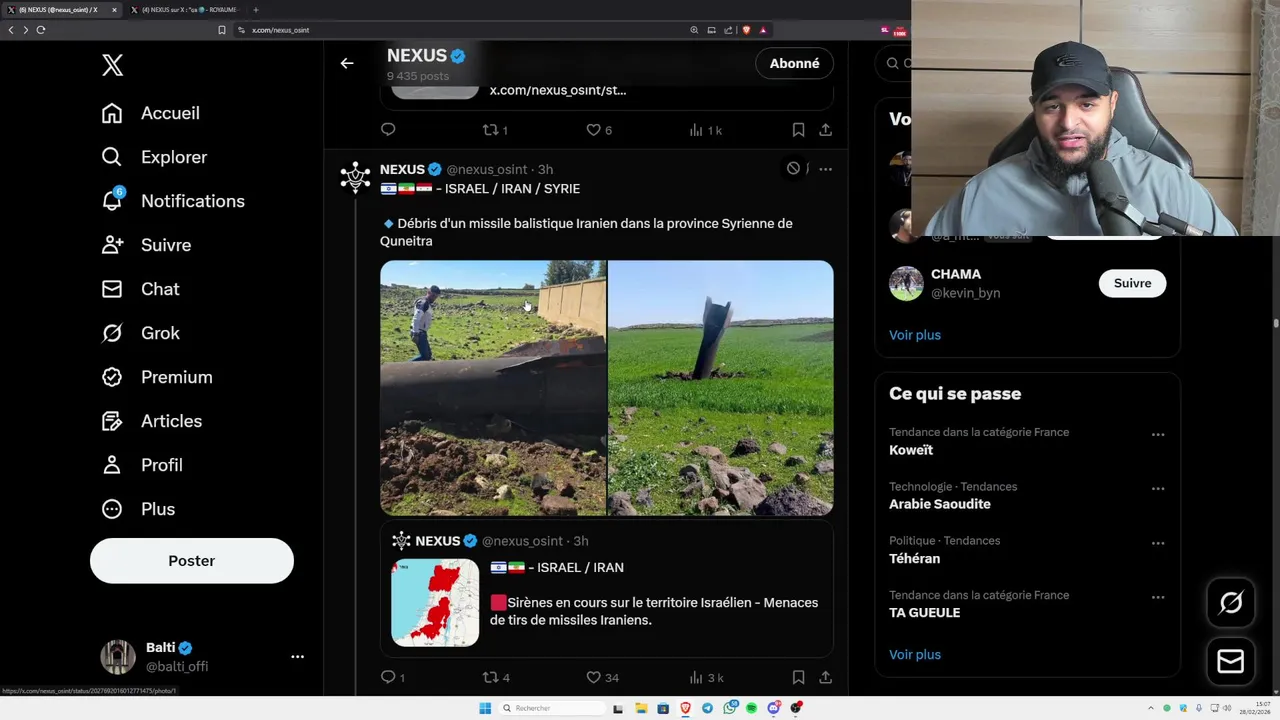The width and height of the screenshot is (1280, 720).
Task: Bookmark the post with 6 likes
Action: click(x=798, y=130)
